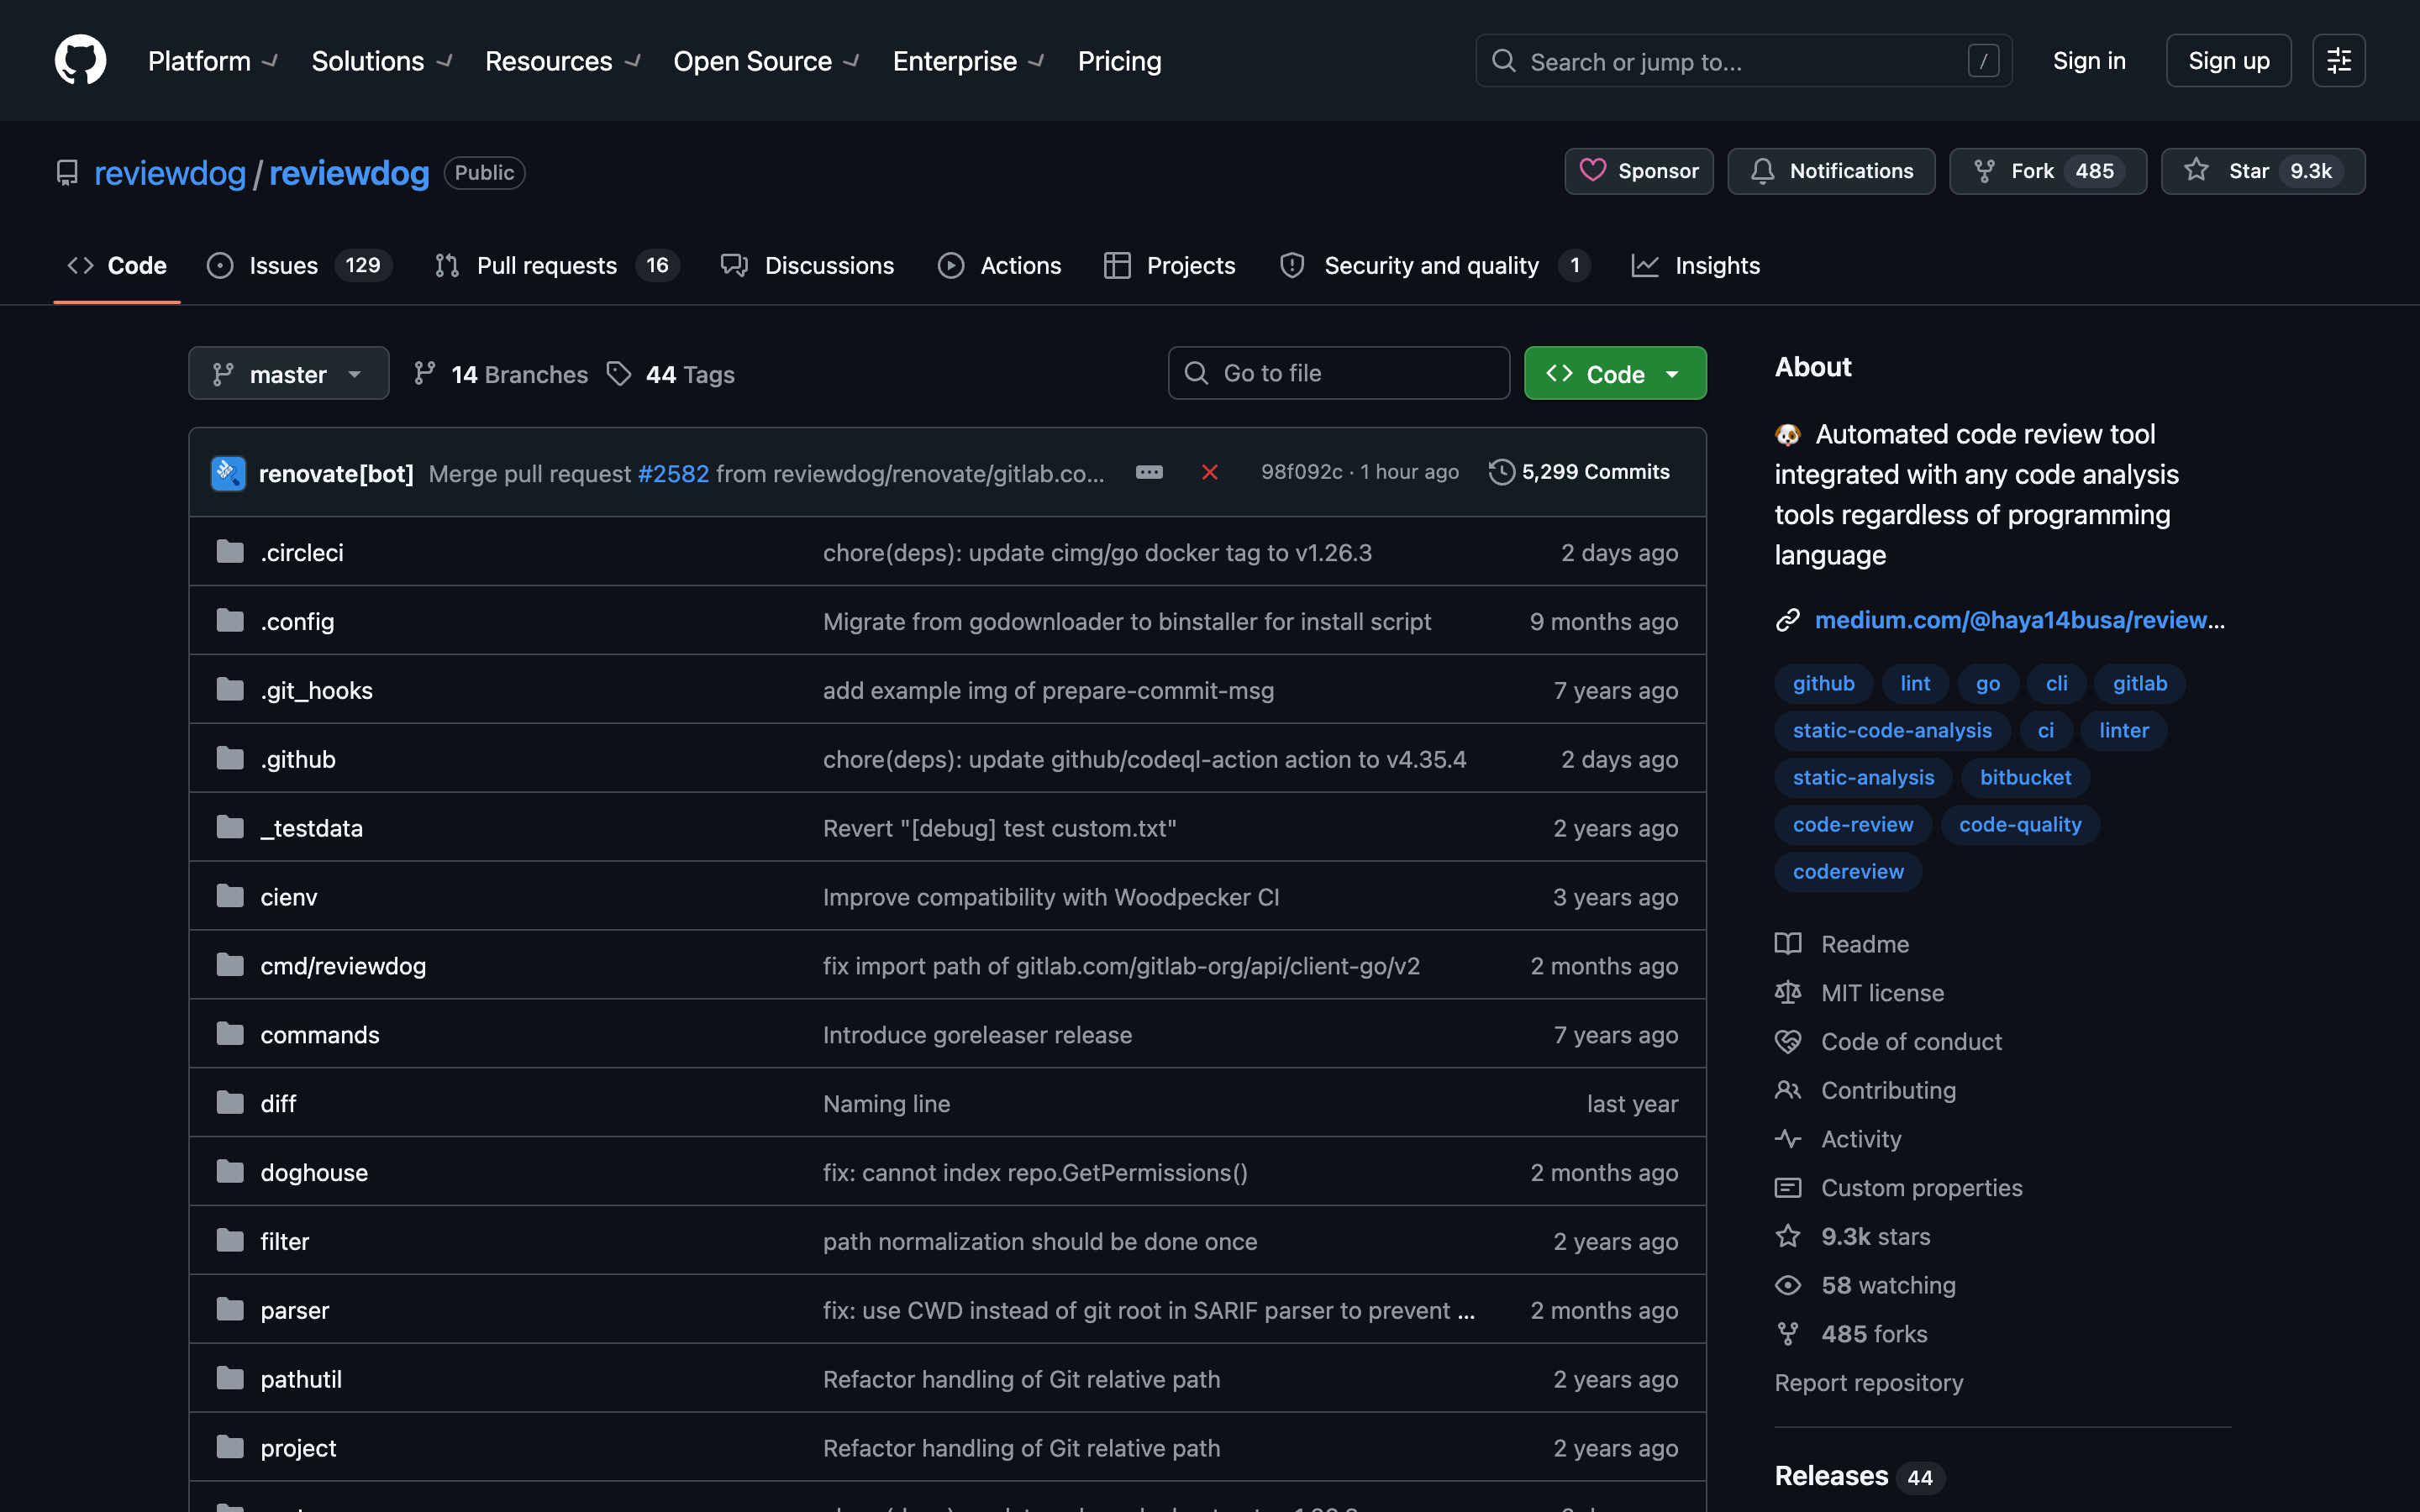
Task: Click the red failed status X icon
Action: click(1209, 472)
